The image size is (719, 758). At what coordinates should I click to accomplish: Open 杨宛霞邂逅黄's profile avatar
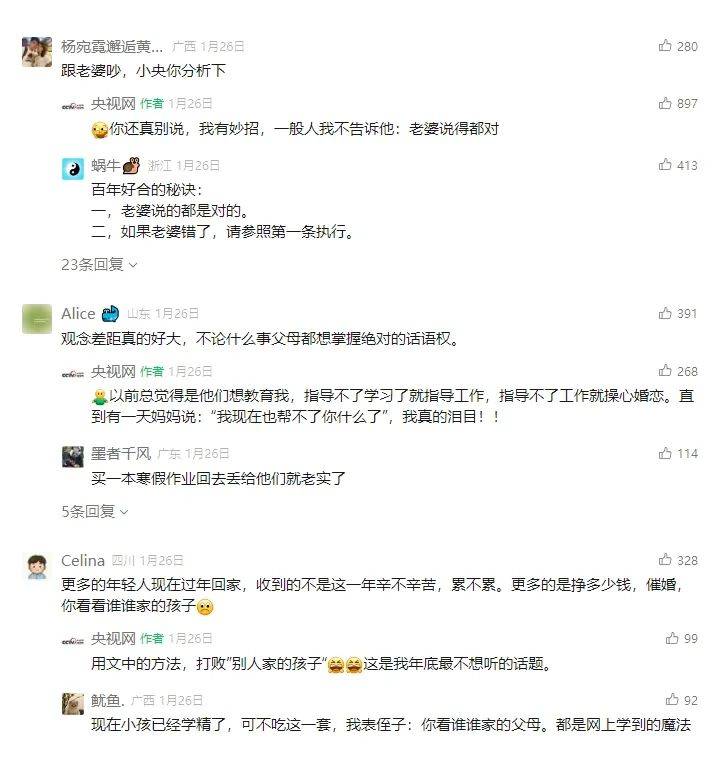(x=37, y=52)
